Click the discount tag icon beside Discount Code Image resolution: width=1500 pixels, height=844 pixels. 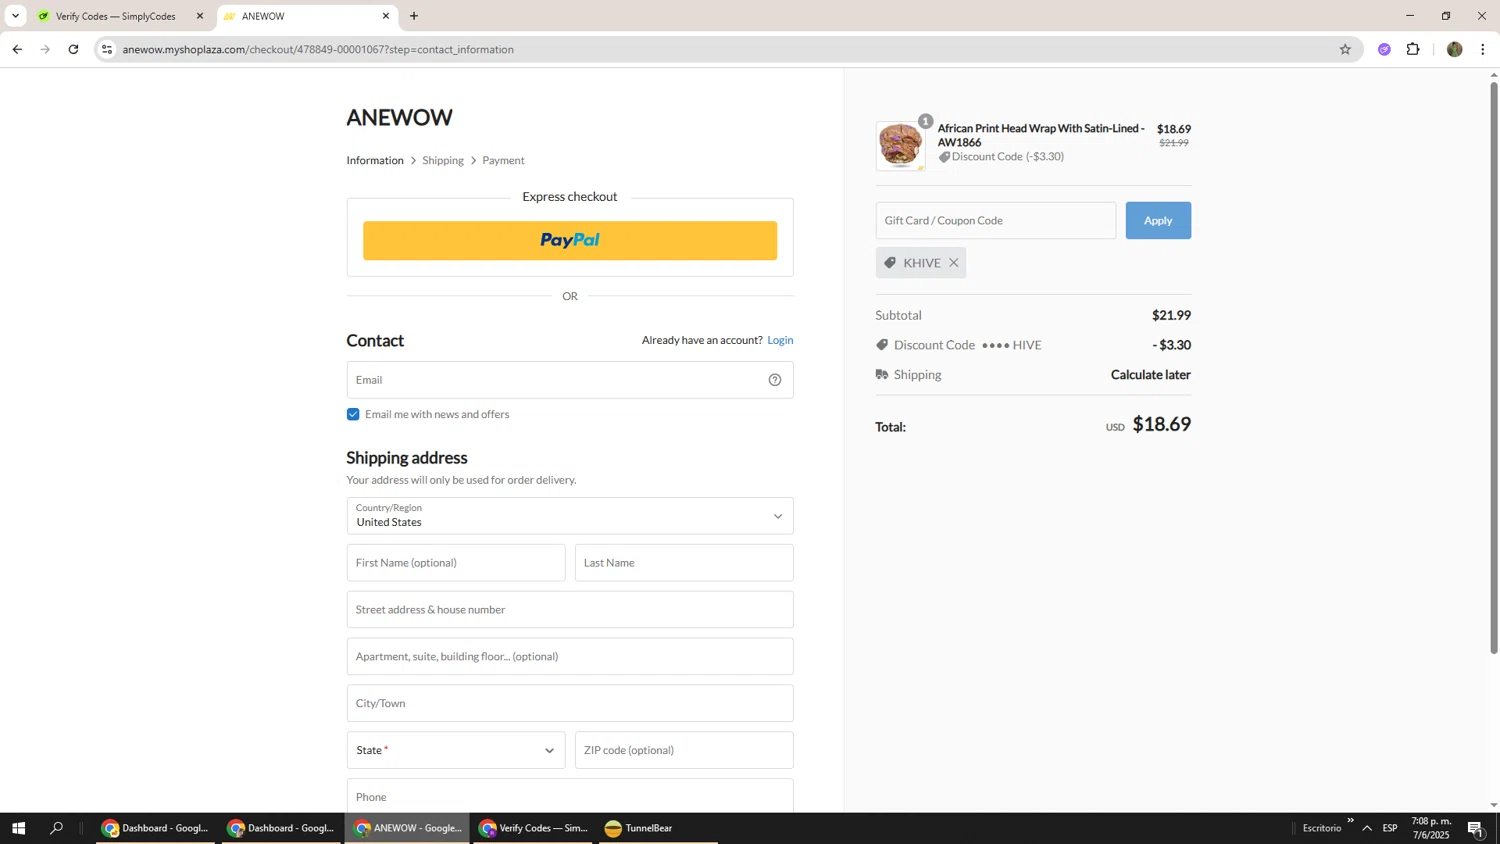[x=882, y=345]
